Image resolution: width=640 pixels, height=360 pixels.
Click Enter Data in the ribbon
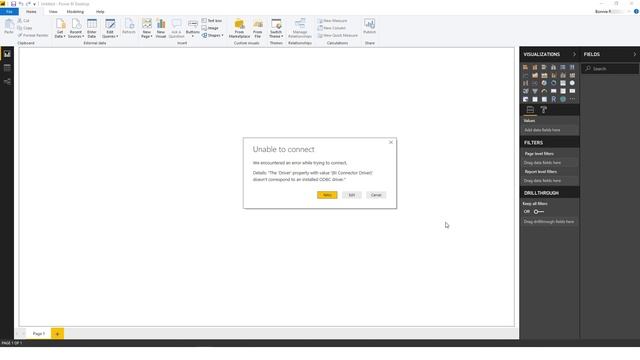pos(92,29)
